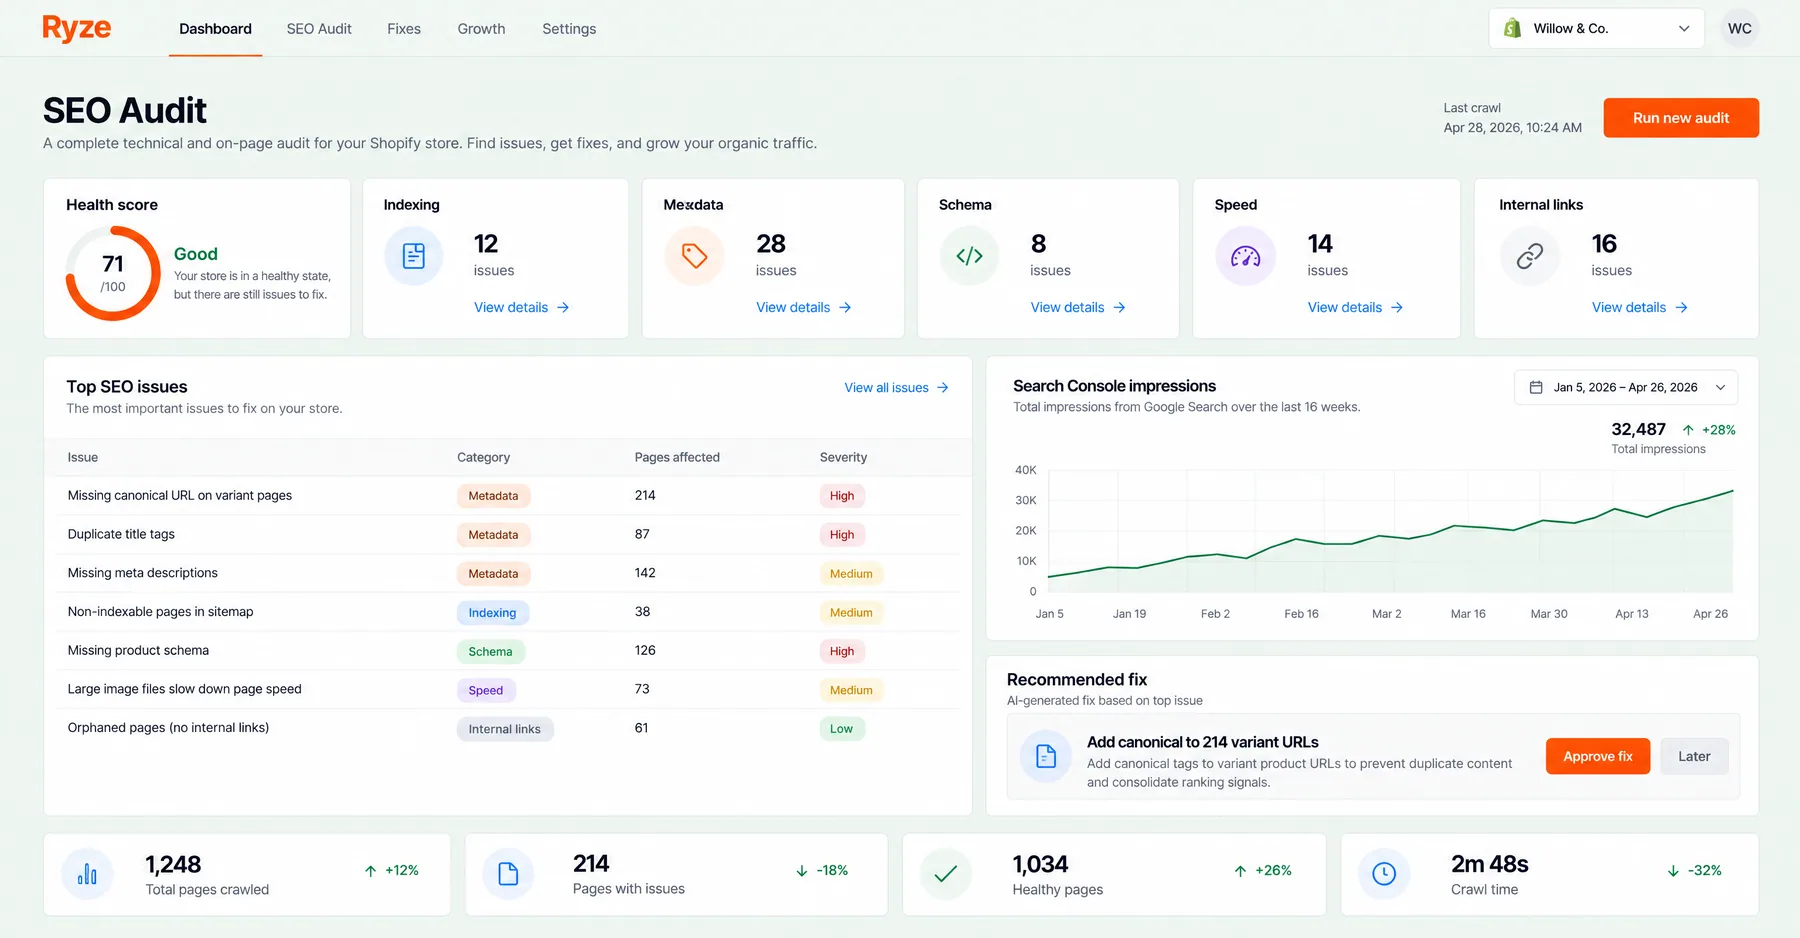Select the Duplicate title tags issue
The height and width of the screenshot is (938, 1800).
508,534
